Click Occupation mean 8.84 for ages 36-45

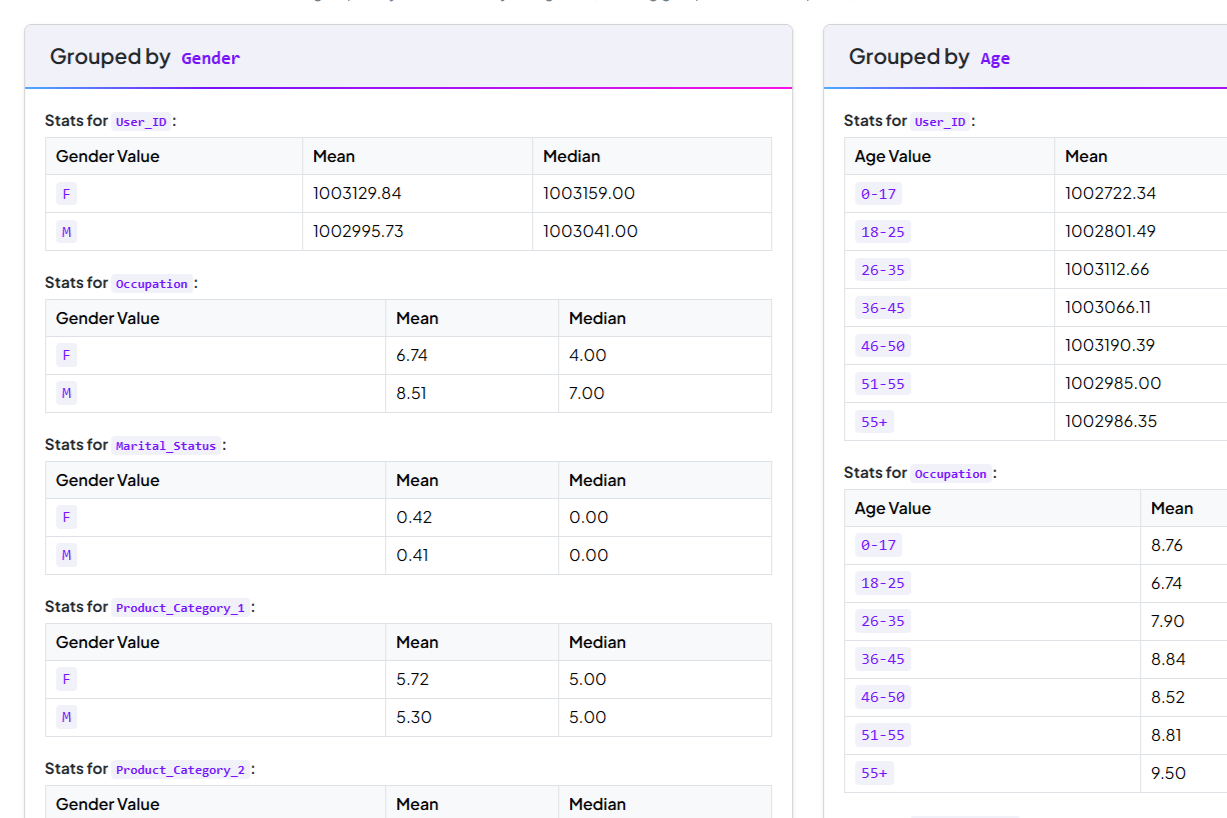coord(1168,659)
